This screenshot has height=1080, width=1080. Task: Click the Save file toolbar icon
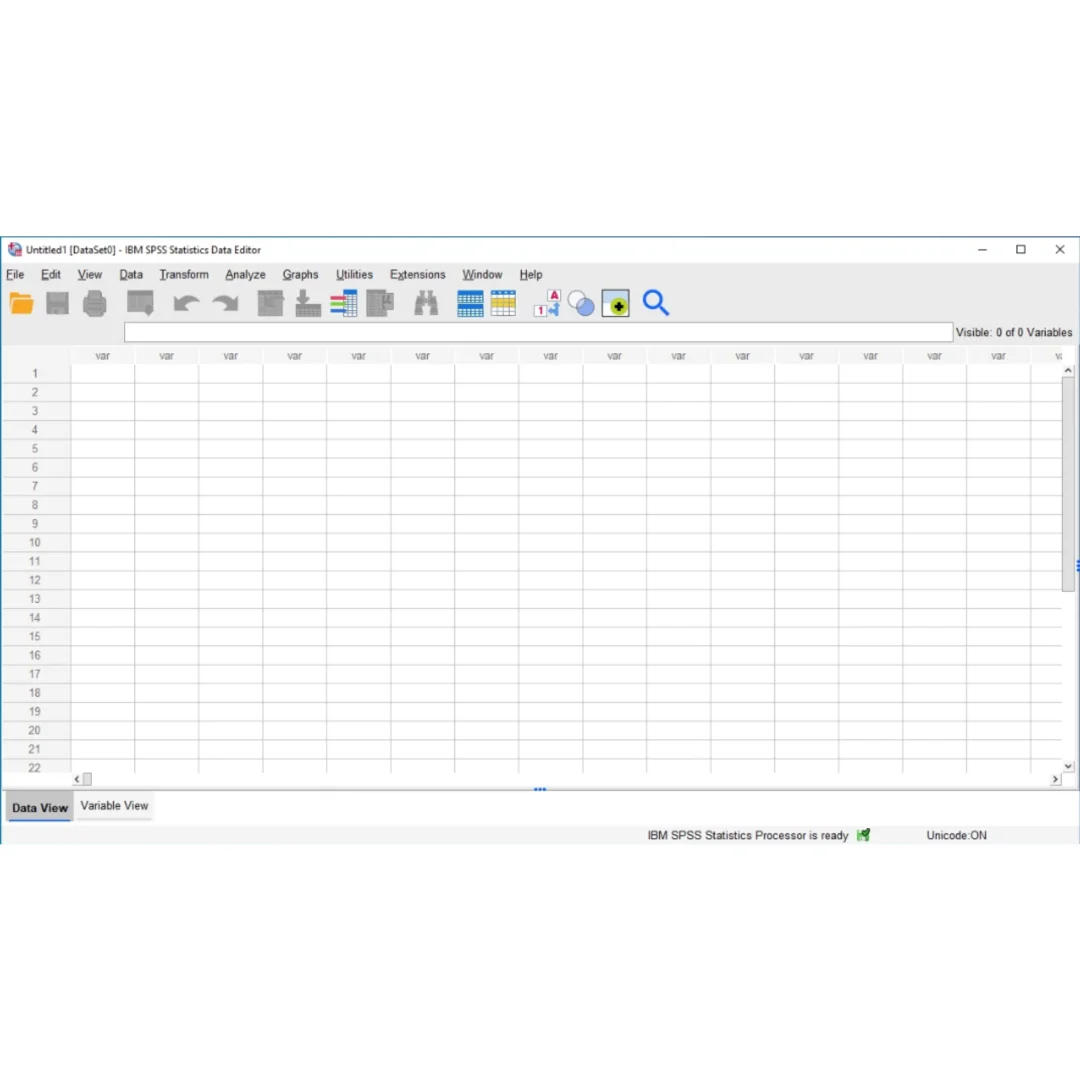(x=58, y=303)
